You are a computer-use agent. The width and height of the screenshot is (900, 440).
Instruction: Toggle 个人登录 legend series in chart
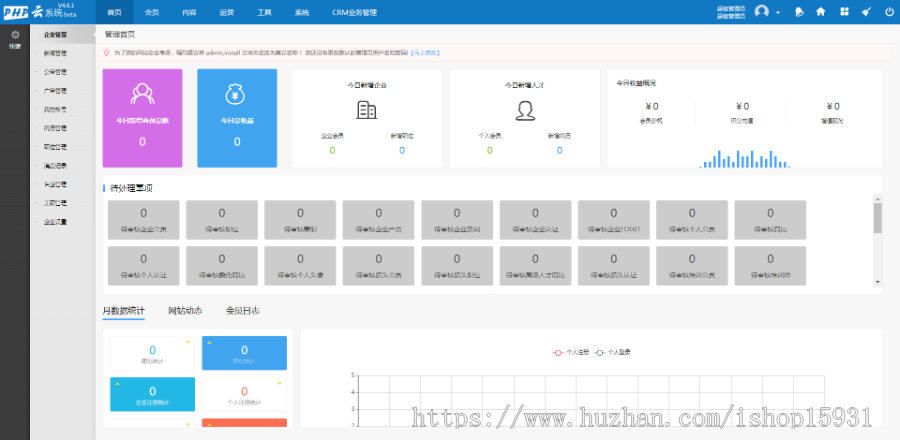(x=614, y=352)
